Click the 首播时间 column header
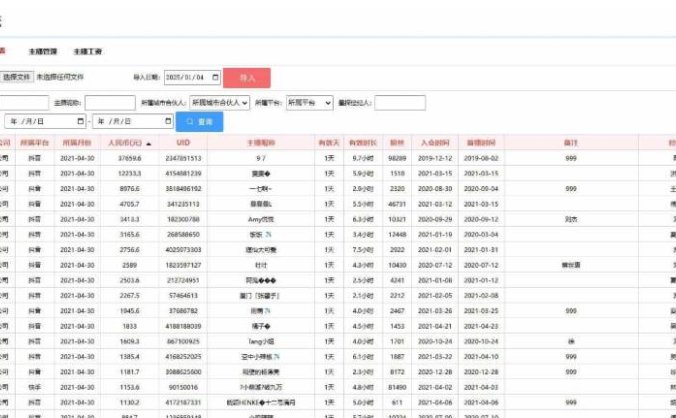Screen dimensions: 676x418 [481, 143]
